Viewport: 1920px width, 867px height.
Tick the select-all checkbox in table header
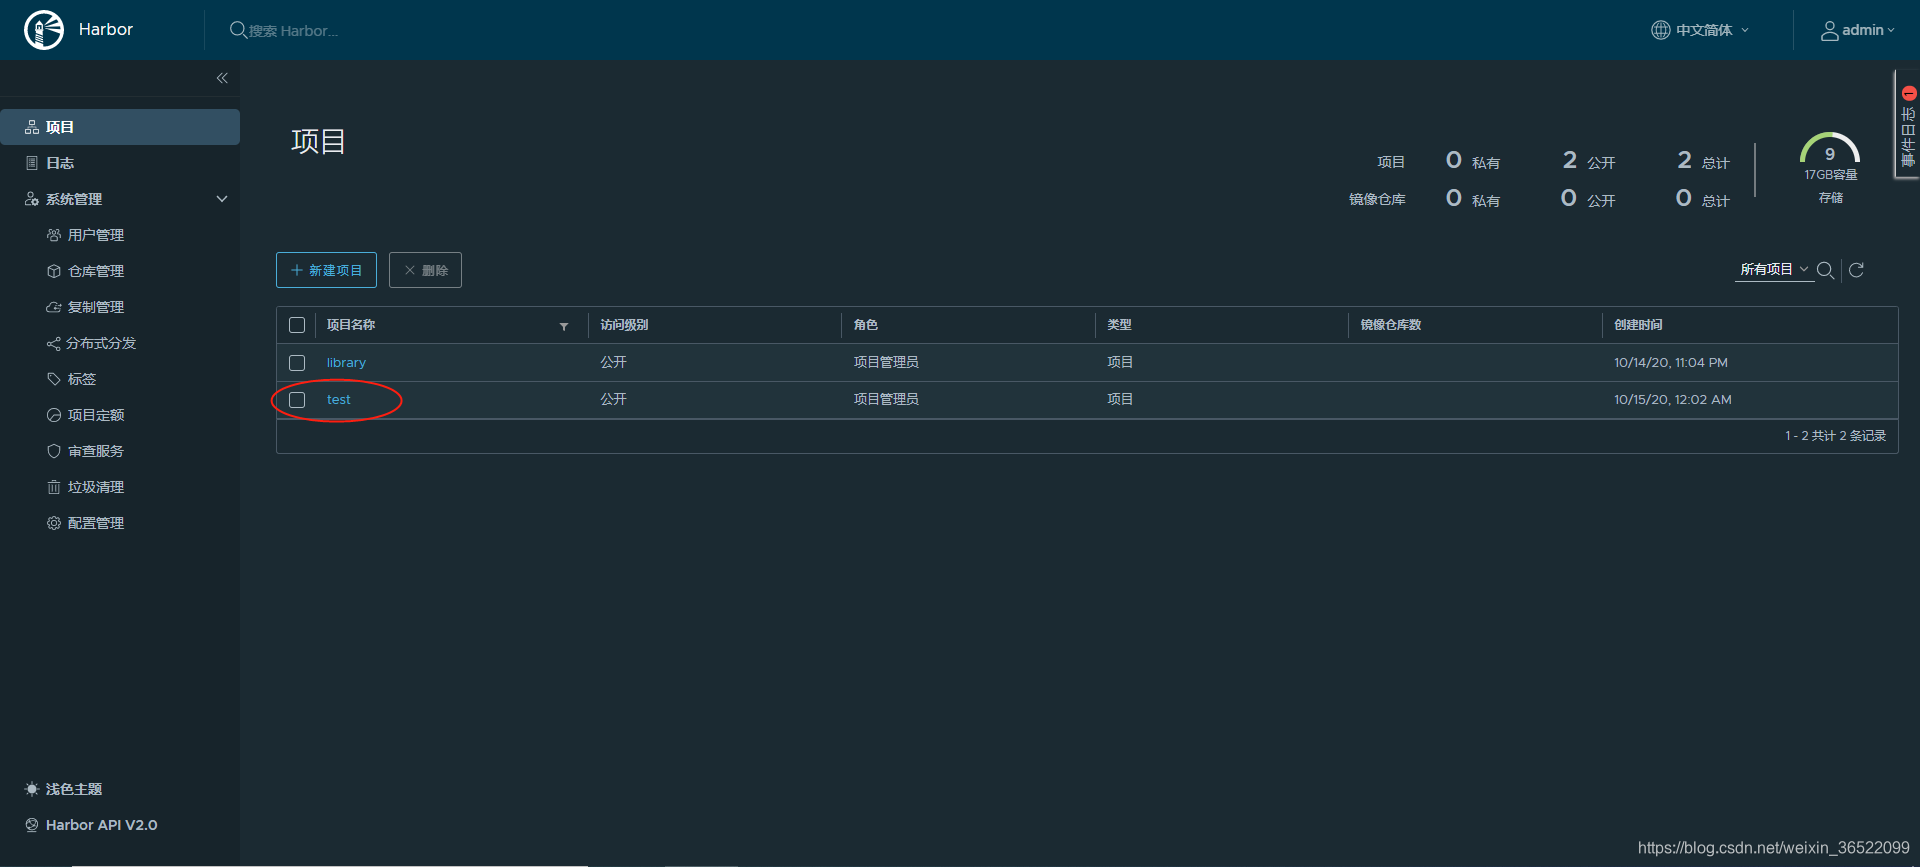tap(297, 325)
